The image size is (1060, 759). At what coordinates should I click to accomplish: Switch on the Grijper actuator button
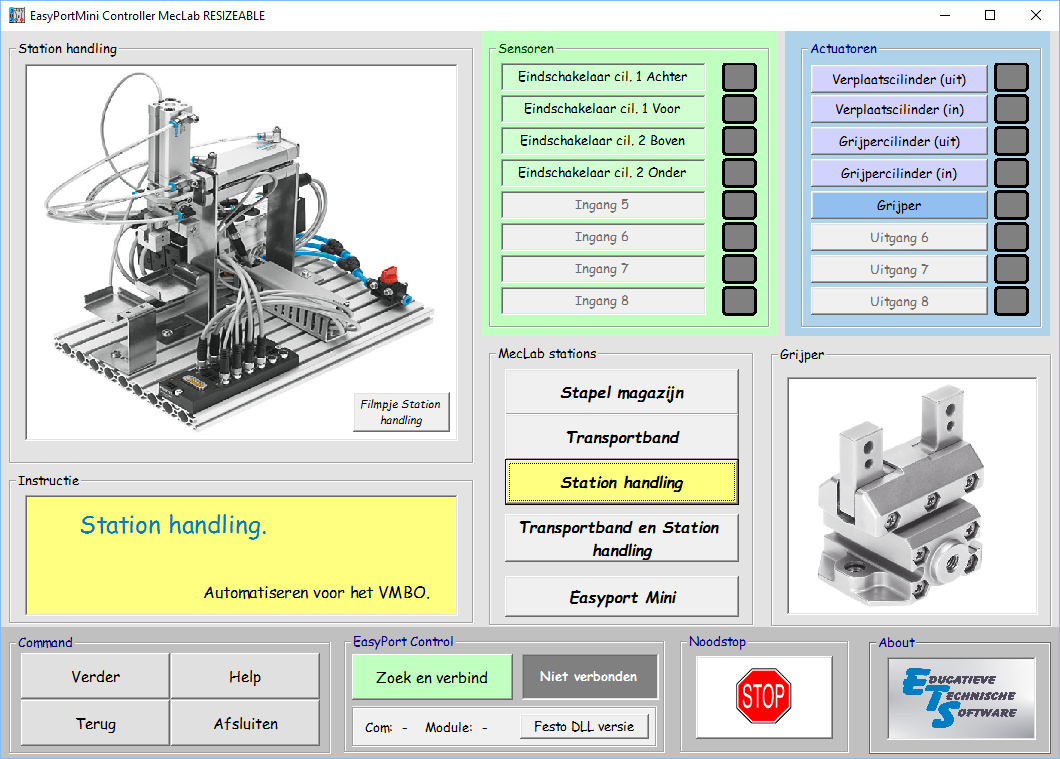(x=898, y=205)
